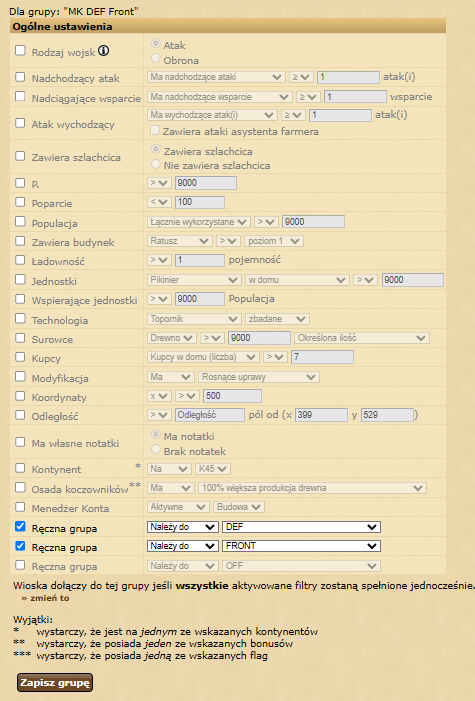This screenshot has width=475, height=701.
Task: Tick Ma własne notatki checkbox
Action: 20,442
